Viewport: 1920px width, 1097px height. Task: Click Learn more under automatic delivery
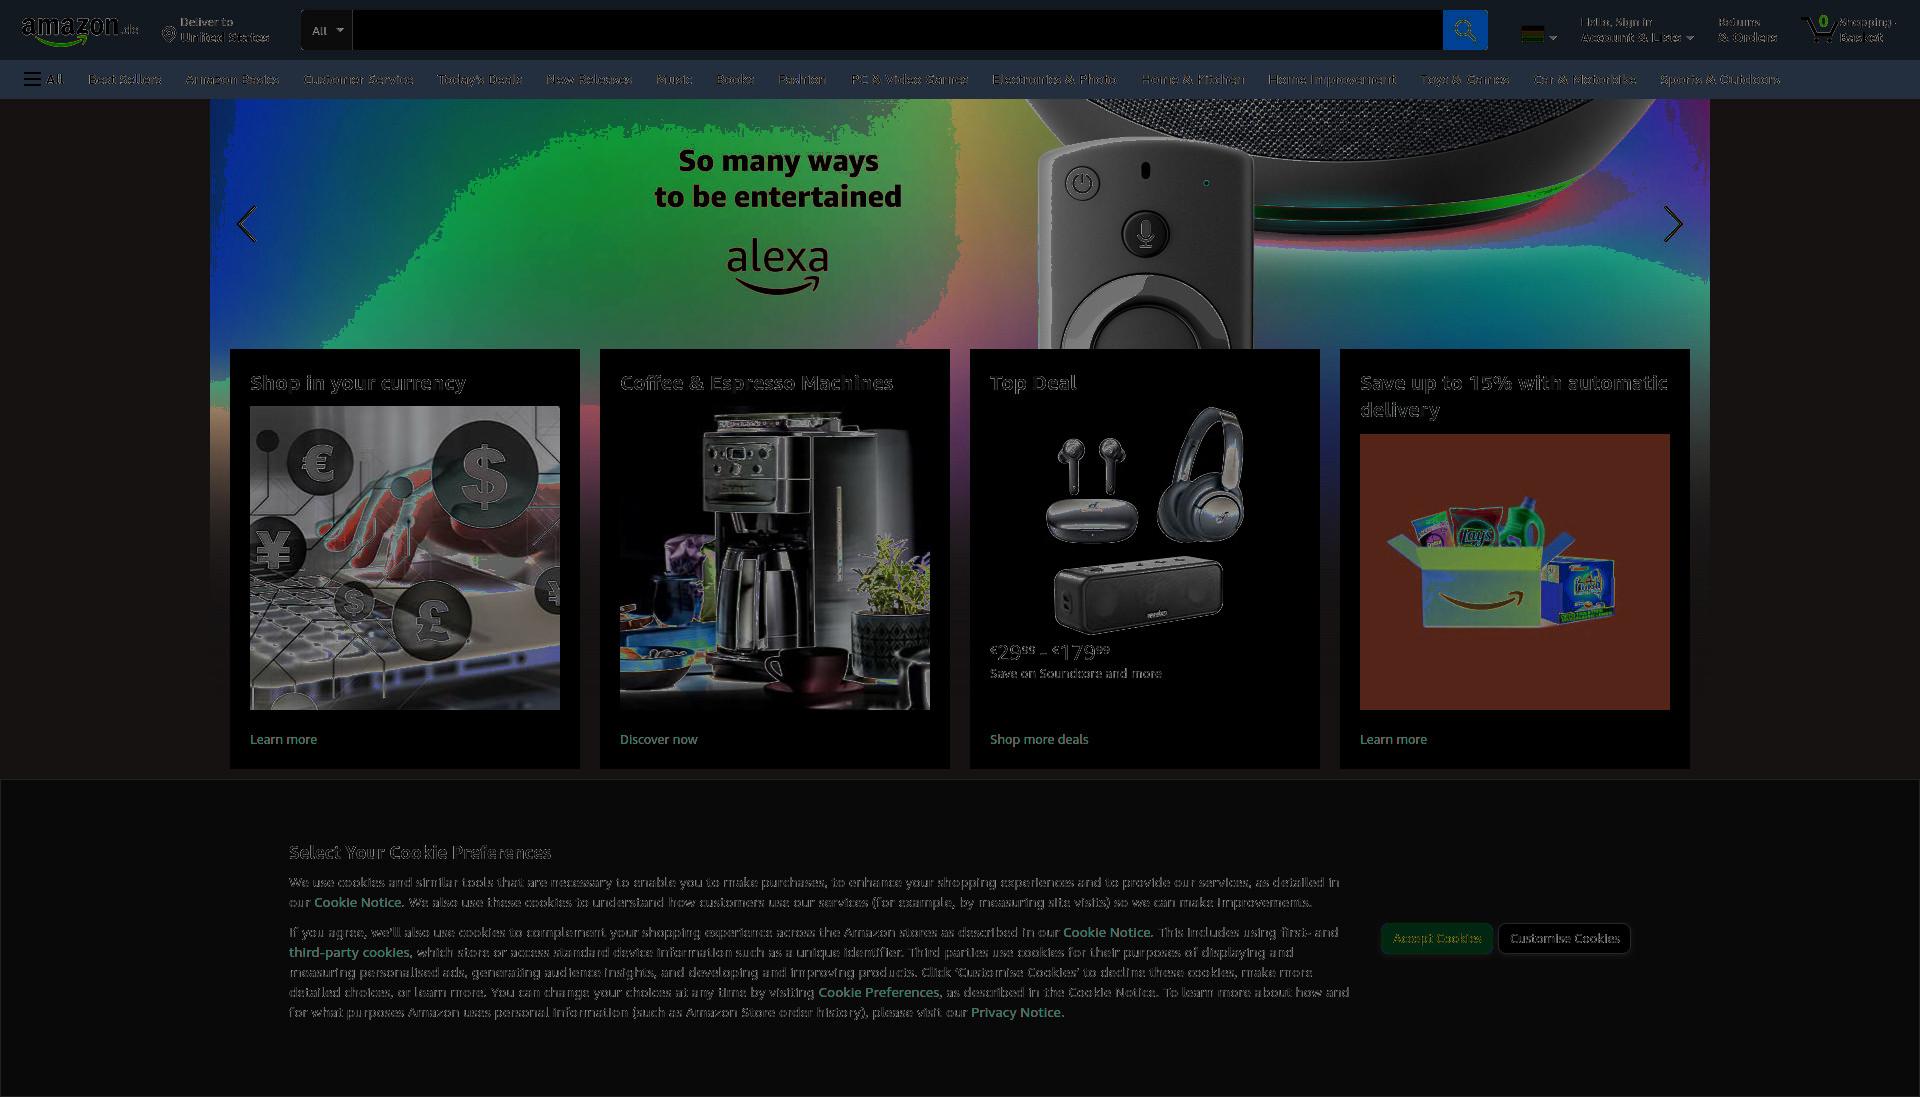[x=1393, y=740]
